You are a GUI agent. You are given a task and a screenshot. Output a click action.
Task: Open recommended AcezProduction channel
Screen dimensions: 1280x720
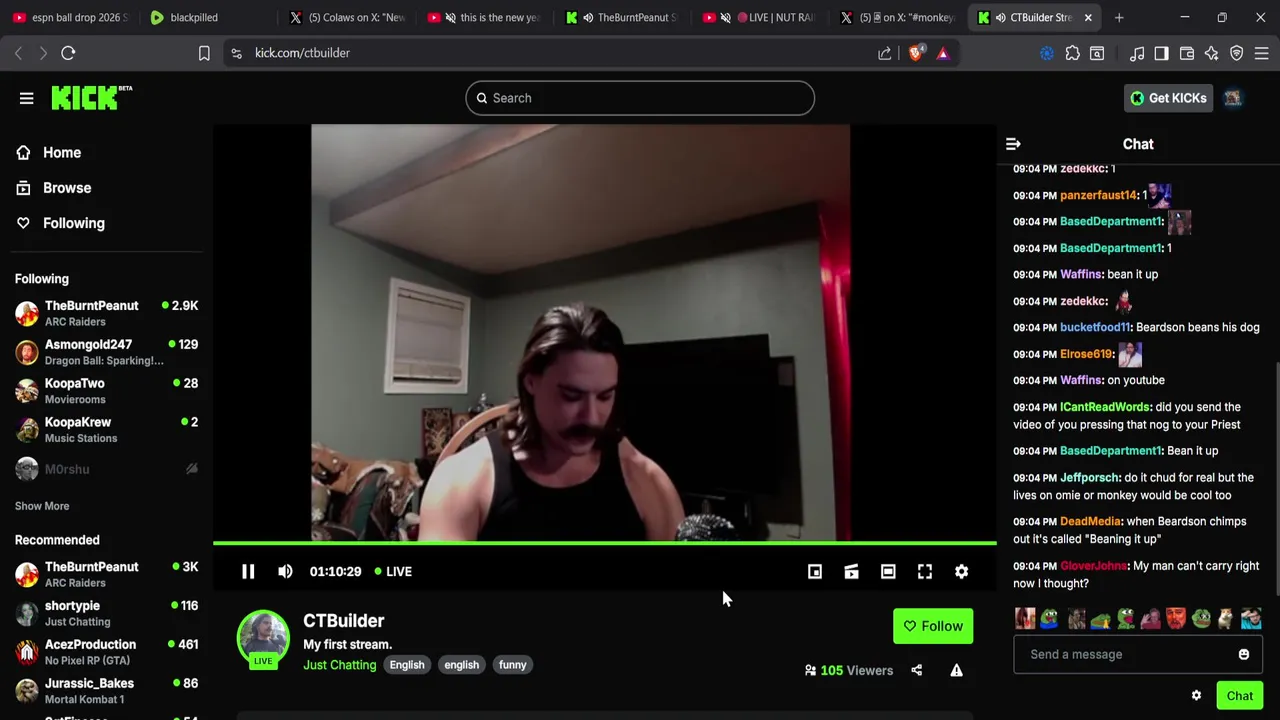[106, 652]
